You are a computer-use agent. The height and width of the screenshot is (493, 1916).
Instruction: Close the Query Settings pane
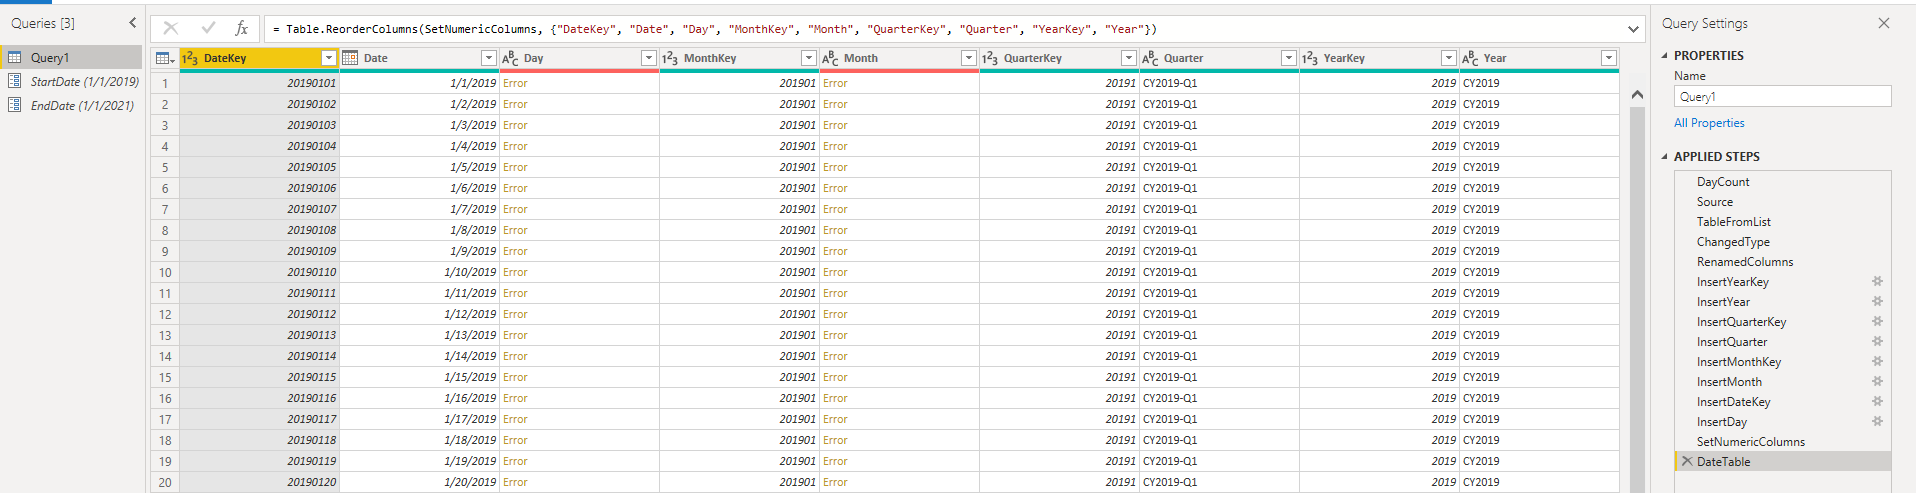click(1883, 23)
